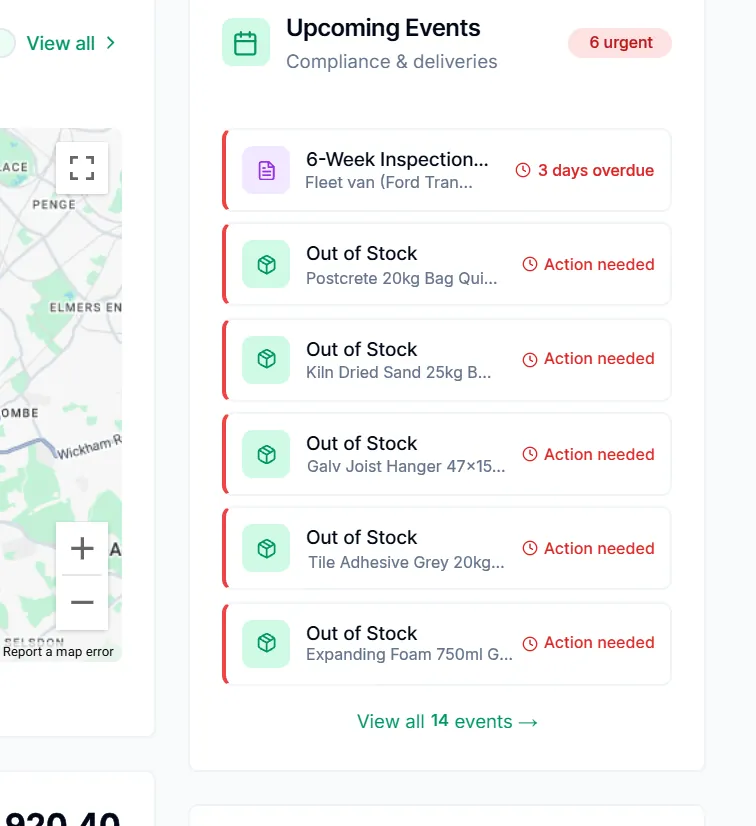
Task: Click the box icon beside Galv Joist Hanger
Action: pos(266,454)
